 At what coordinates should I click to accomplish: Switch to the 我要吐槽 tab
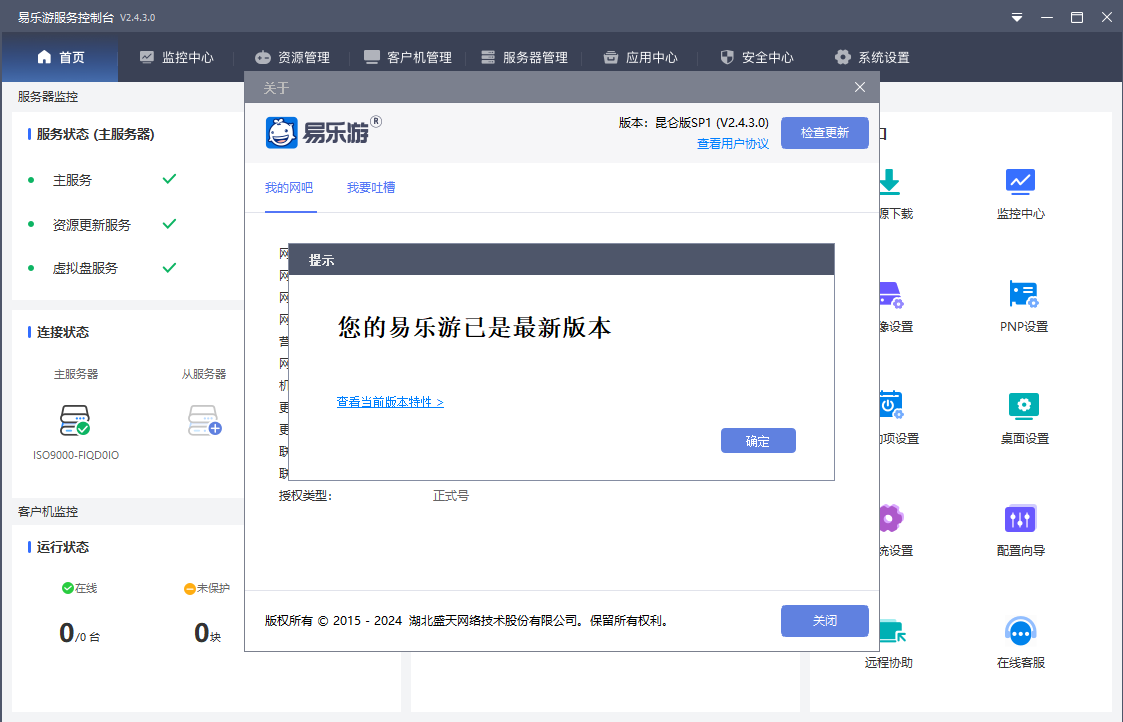tap(371, 188)
